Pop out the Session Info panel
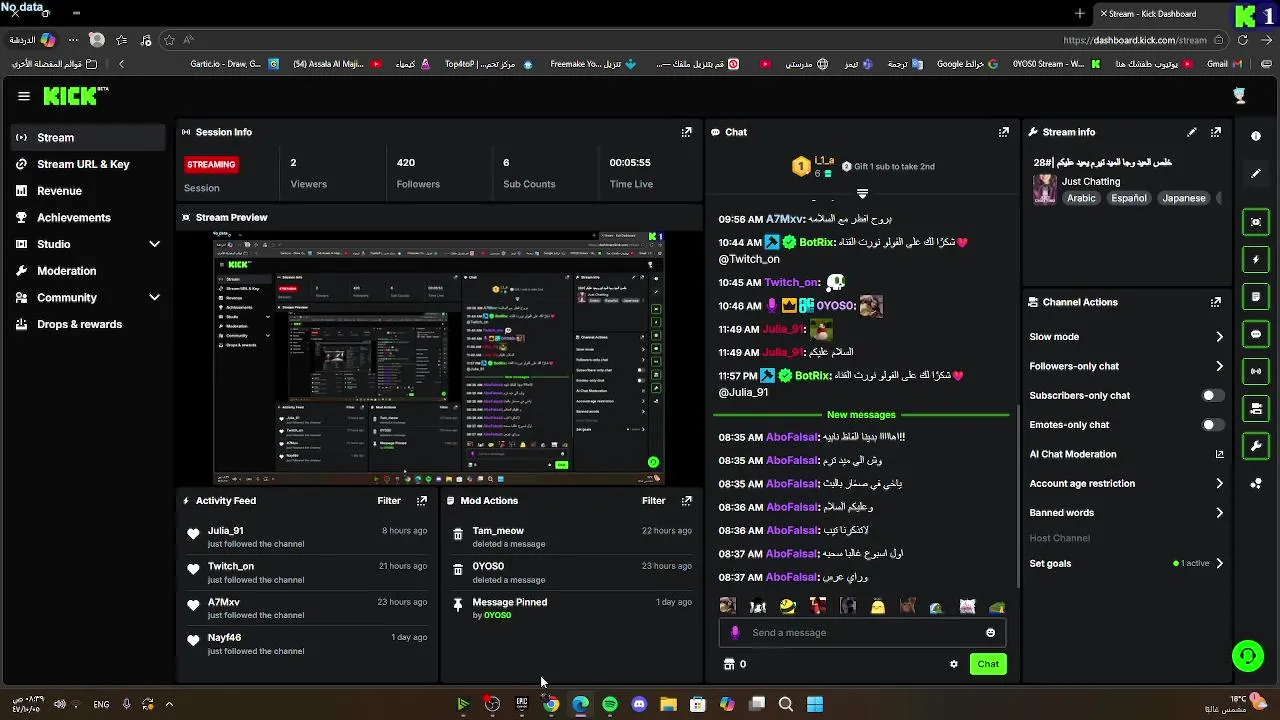The image size is (1280, 720). point(686,132)
